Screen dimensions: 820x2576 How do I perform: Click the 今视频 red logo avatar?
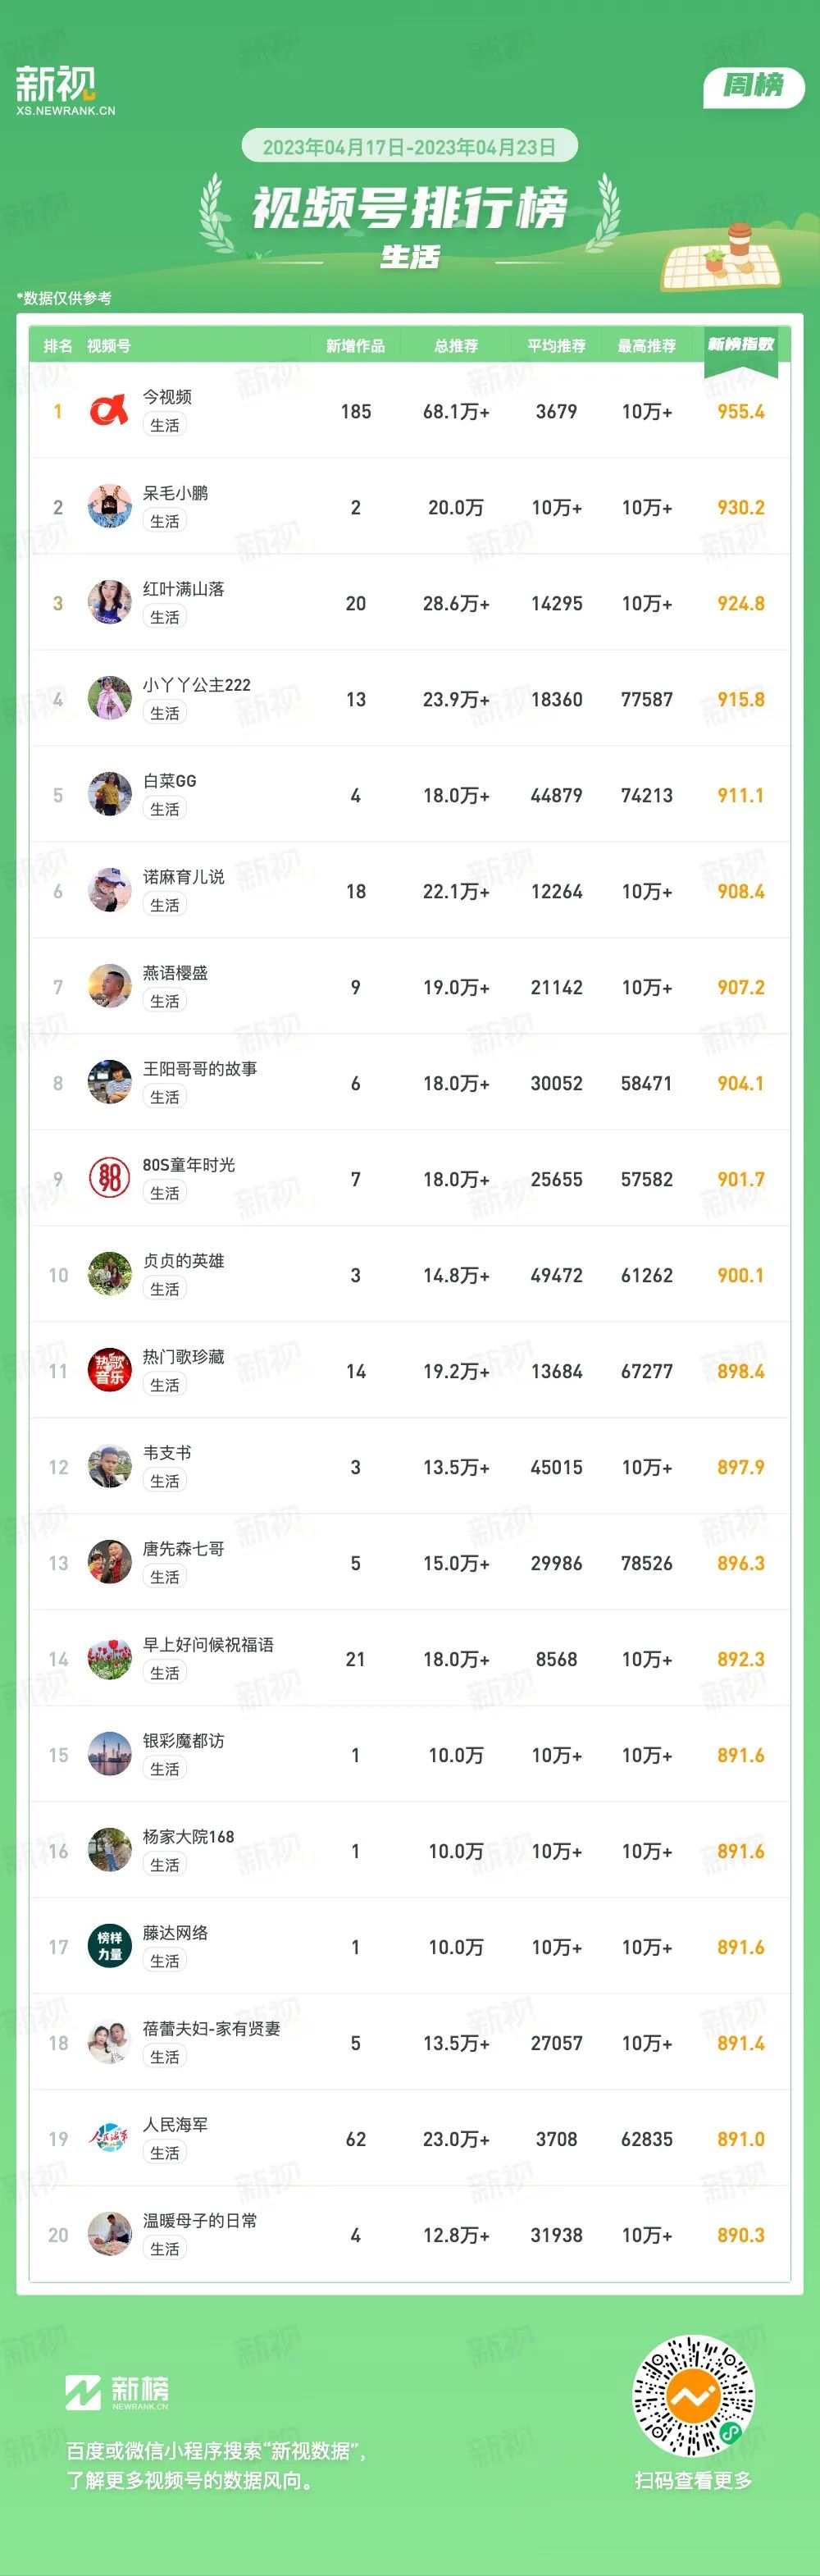coord(109,411)
